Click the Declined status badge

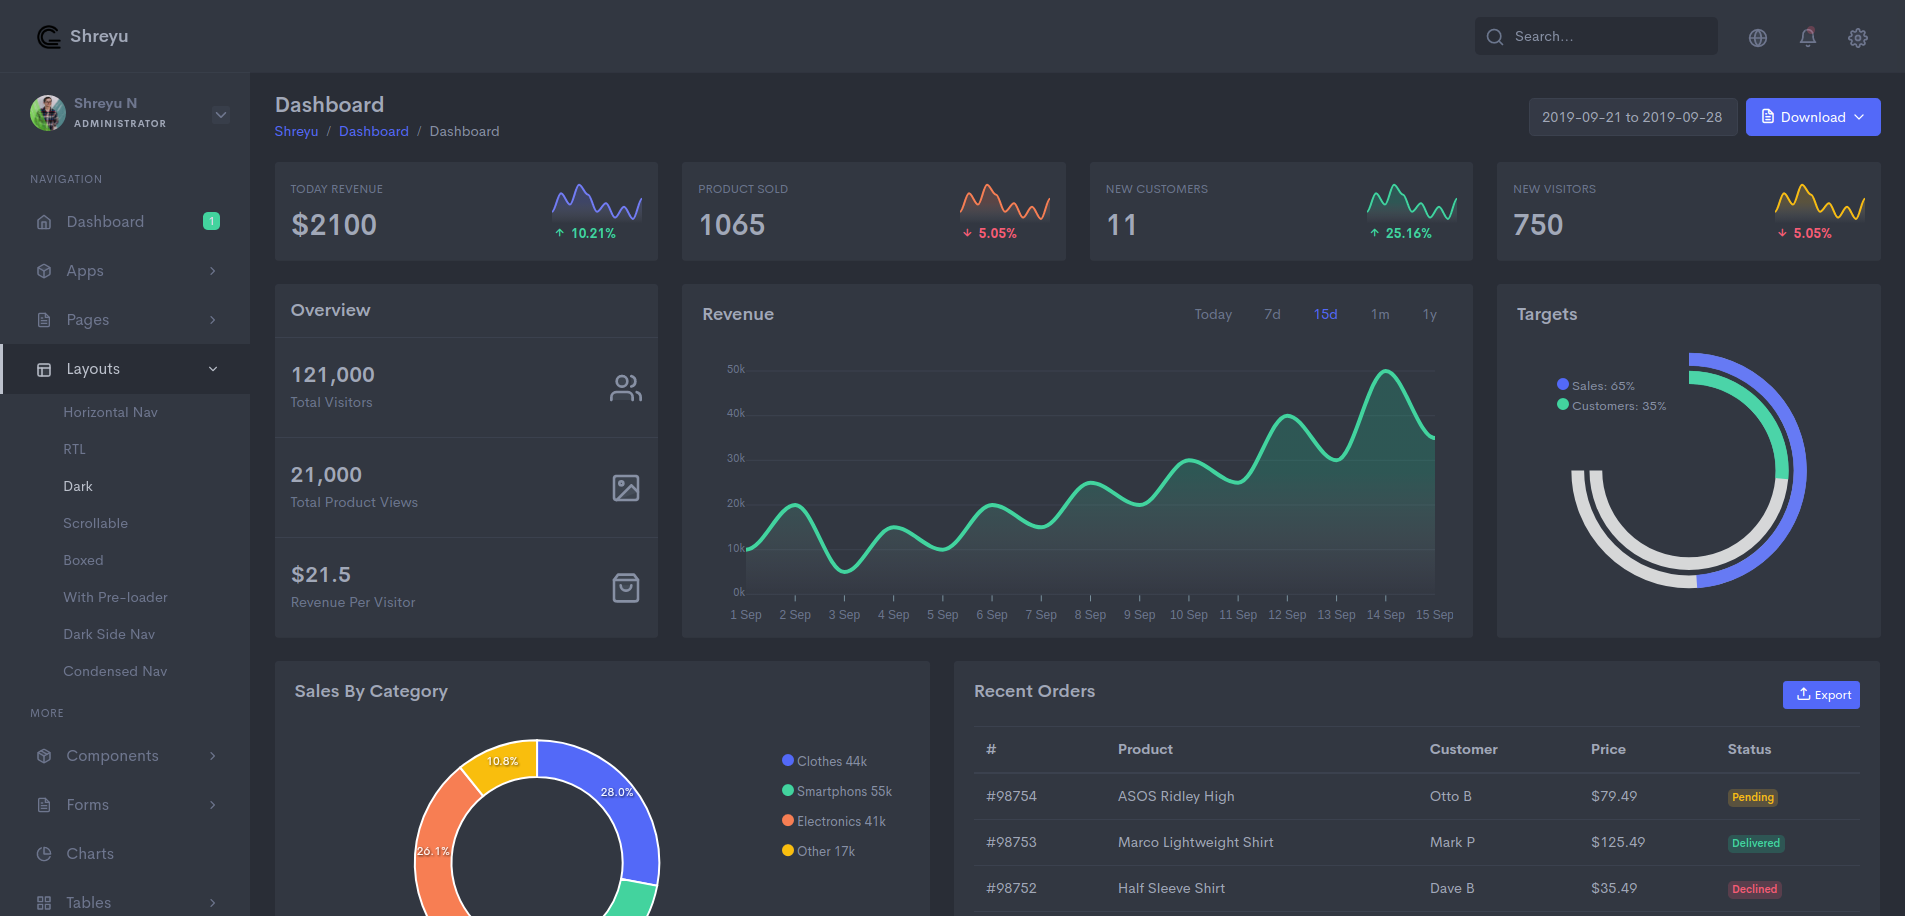point(1755,889)
